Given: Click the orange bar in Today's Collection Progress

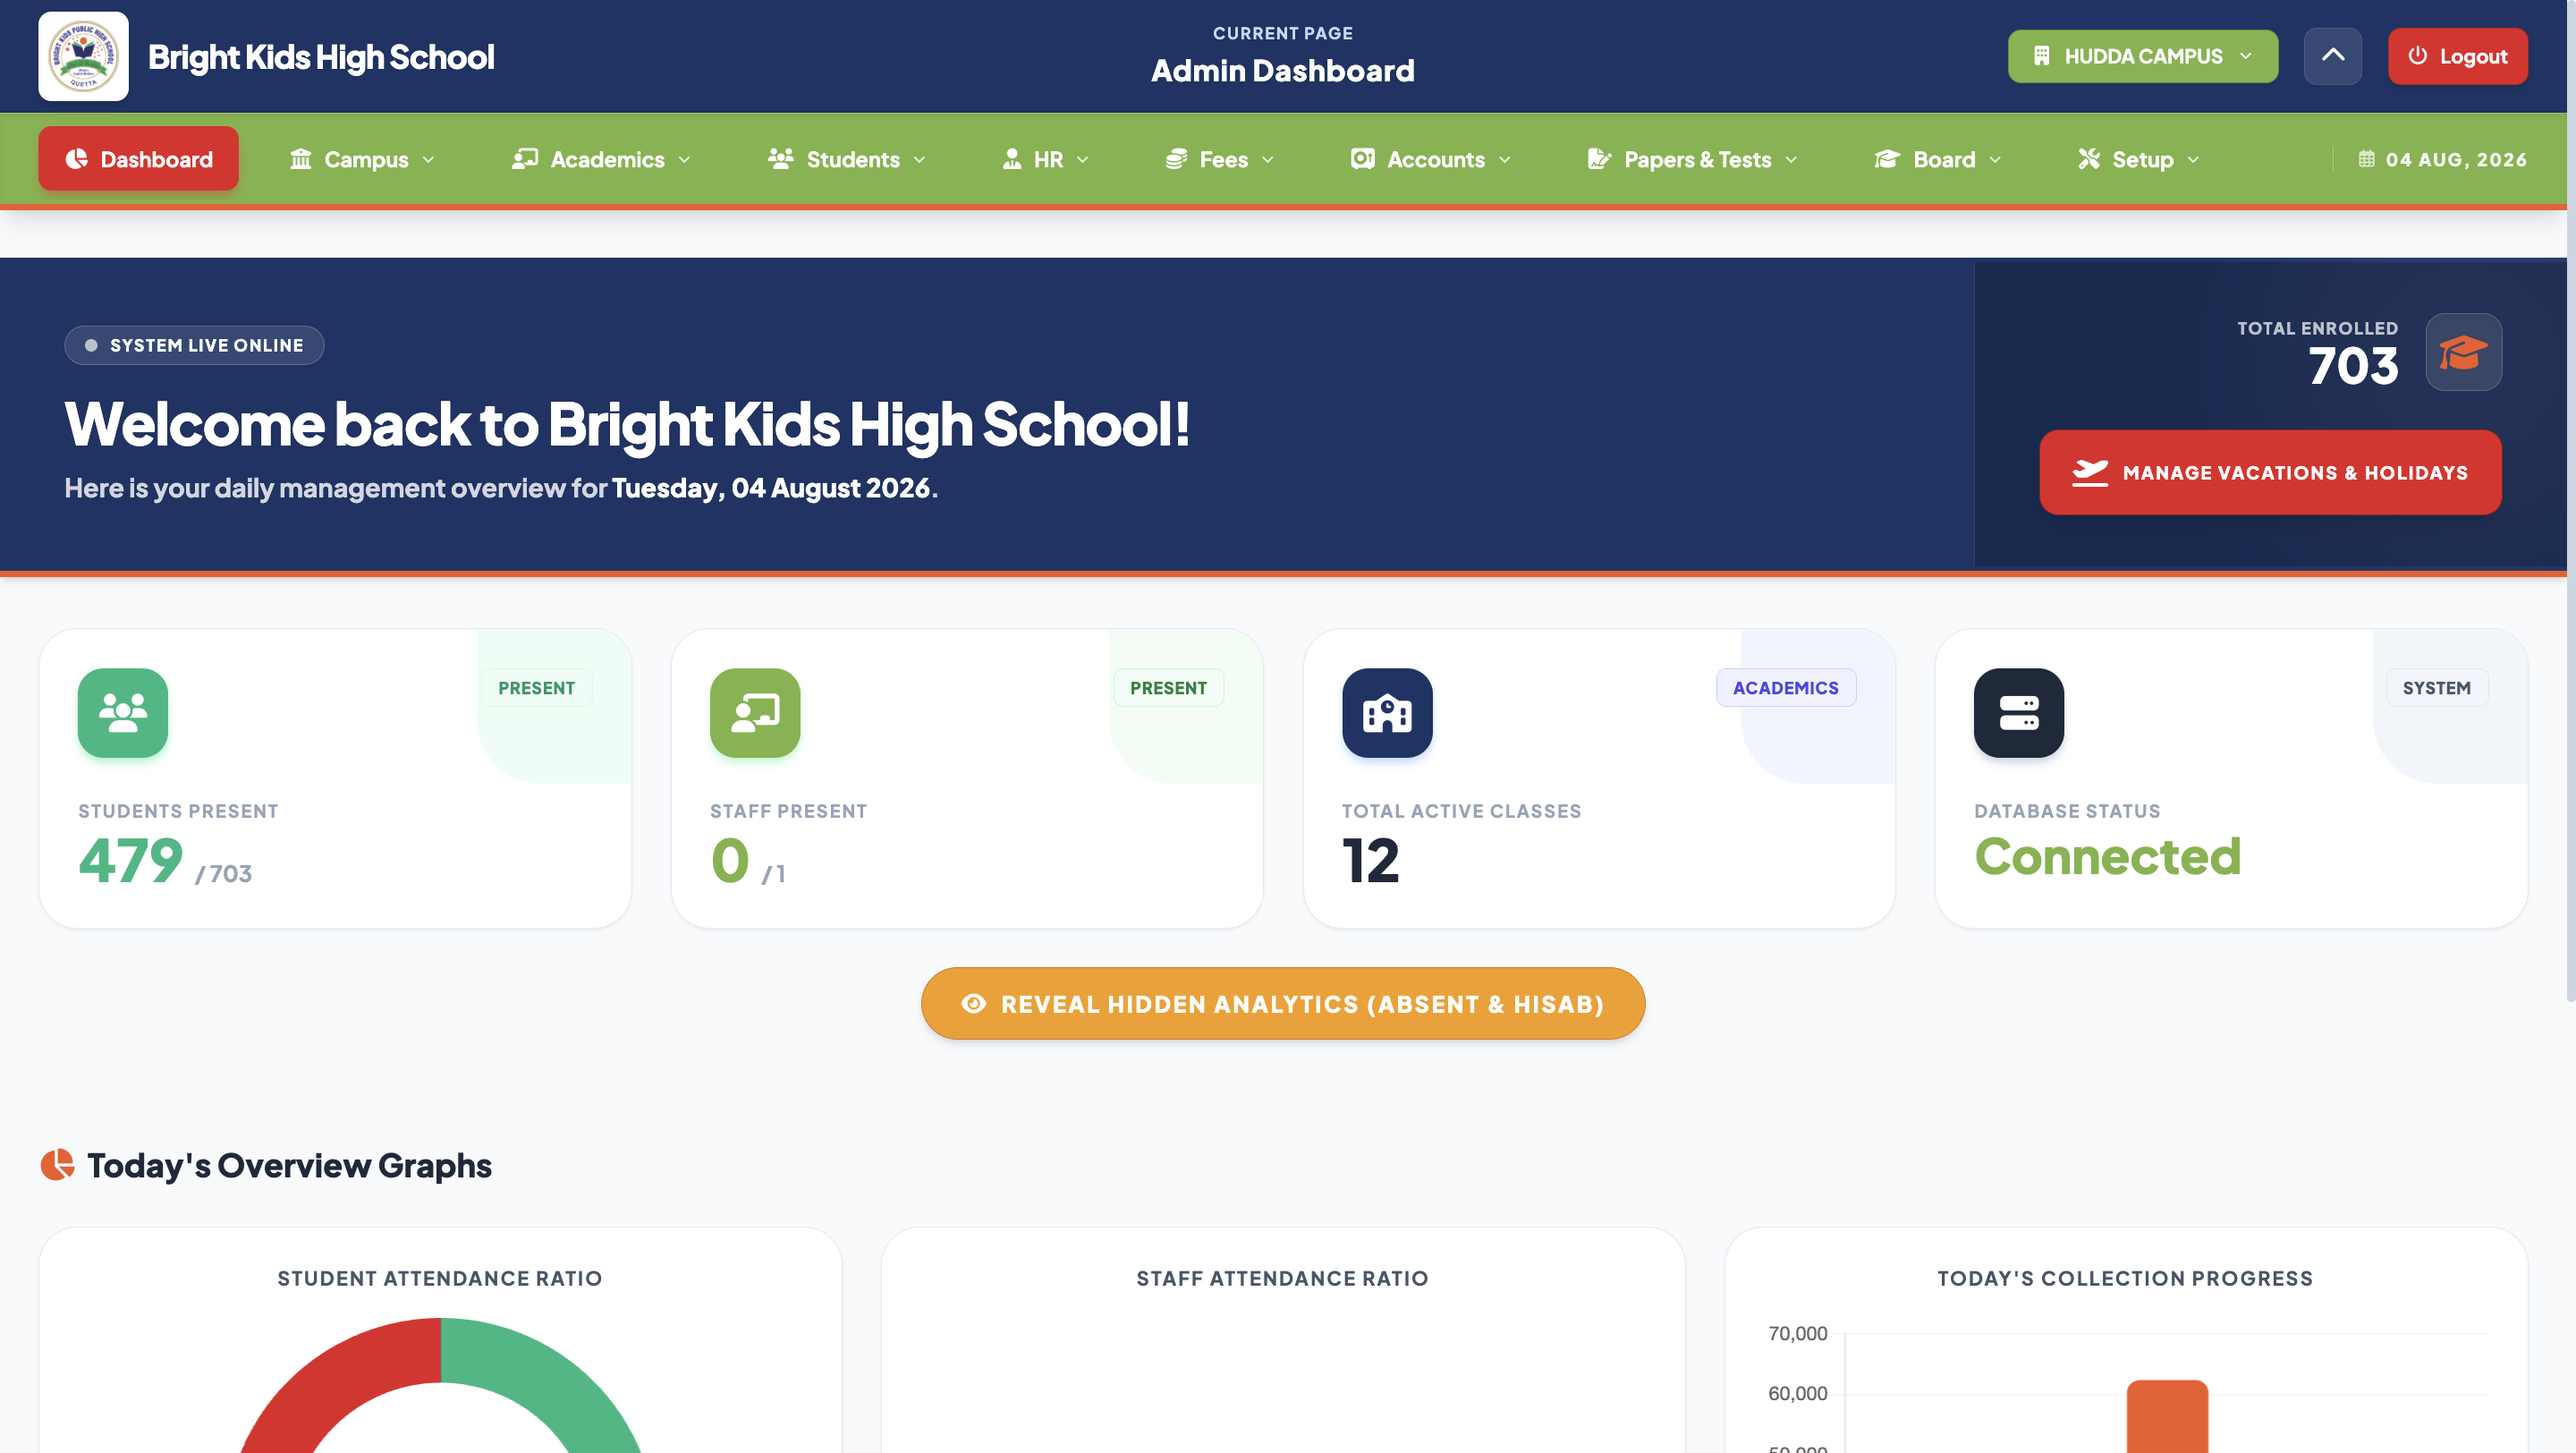Looking at the screenshot, I should pos(2167,1416).
